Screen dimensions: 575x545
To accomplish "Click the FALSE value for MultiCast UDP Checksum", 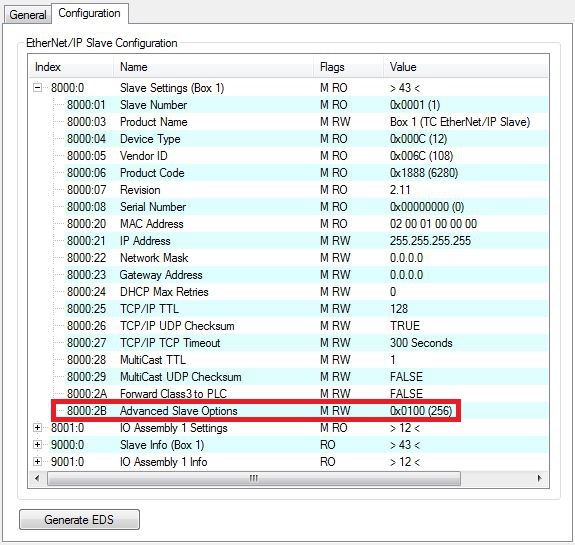I will pyautogui.click(x=406, y=377).
